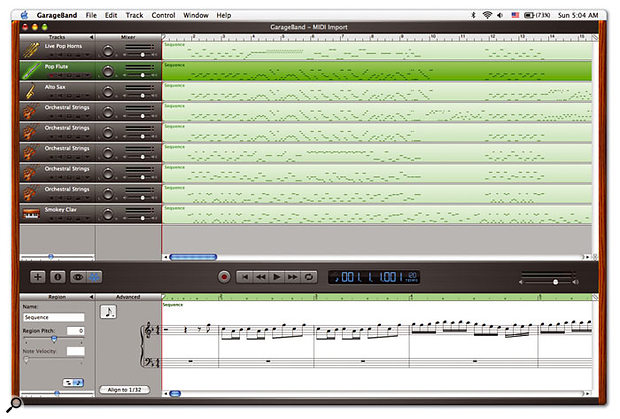Viewport: 620px width, 419px height.
Task: Click the Mixer column header
Action: 128,37
